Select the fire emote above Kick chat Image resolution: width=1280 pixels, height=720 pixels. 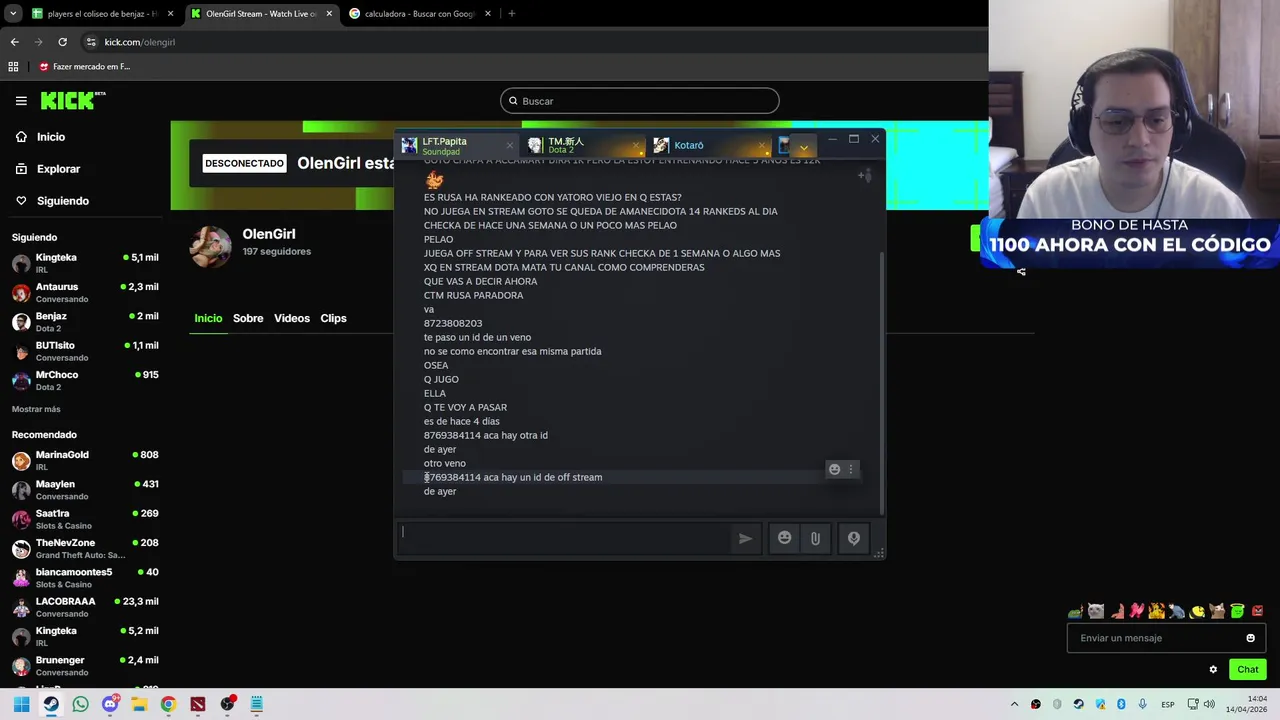coord(1157,611)
